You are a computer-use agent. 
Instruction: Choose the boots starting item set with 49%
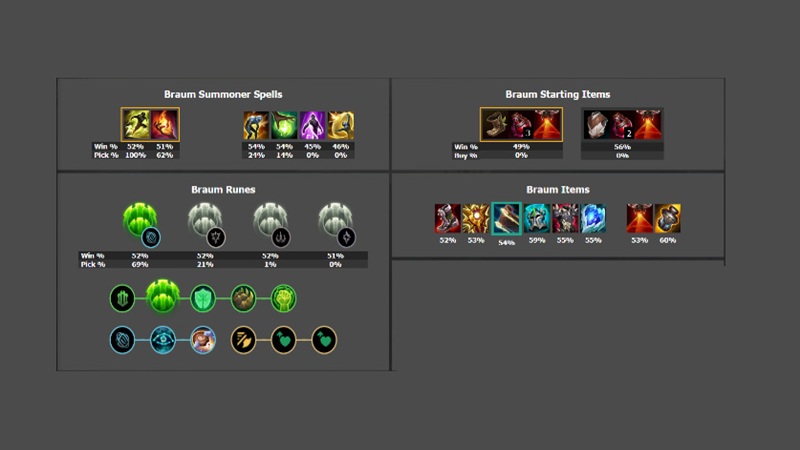coord(521,124)
